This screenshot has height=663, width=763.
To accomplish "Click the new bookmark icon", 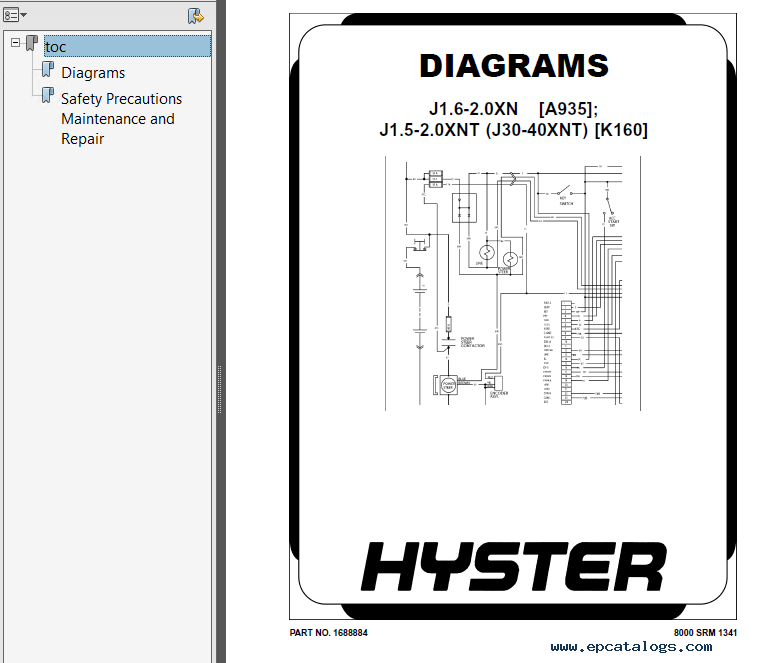I will click(196, 16).
